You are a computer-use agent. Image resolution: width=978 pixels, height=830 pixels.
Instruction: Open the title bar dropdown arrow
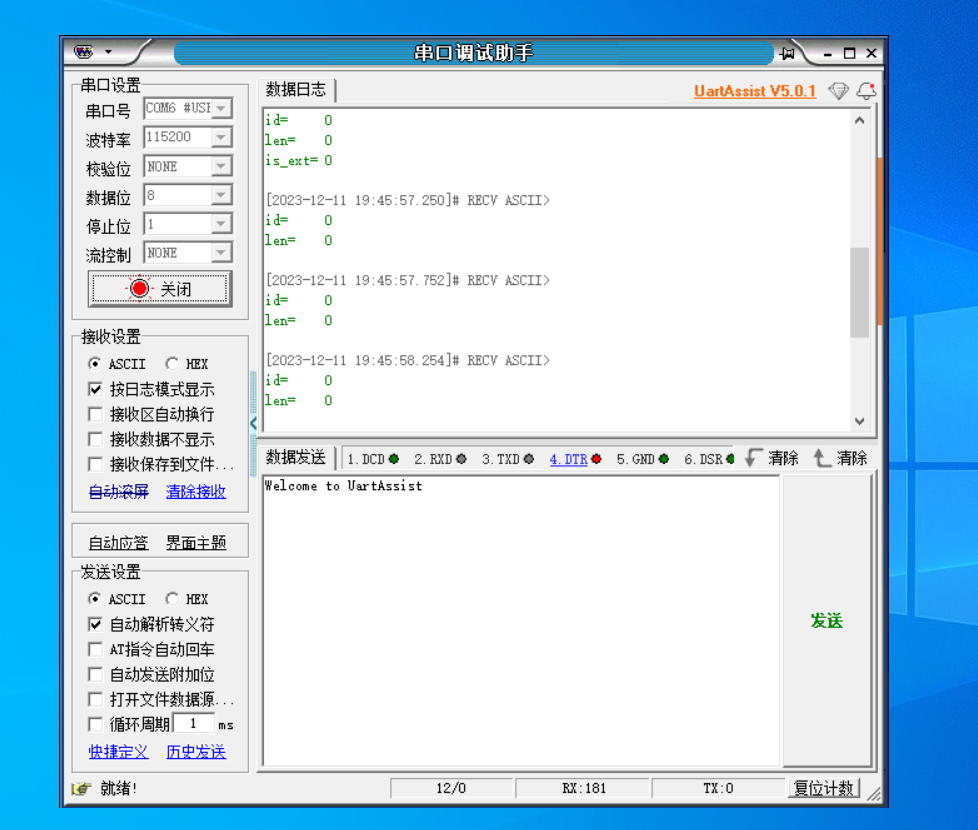coord(109,52)
